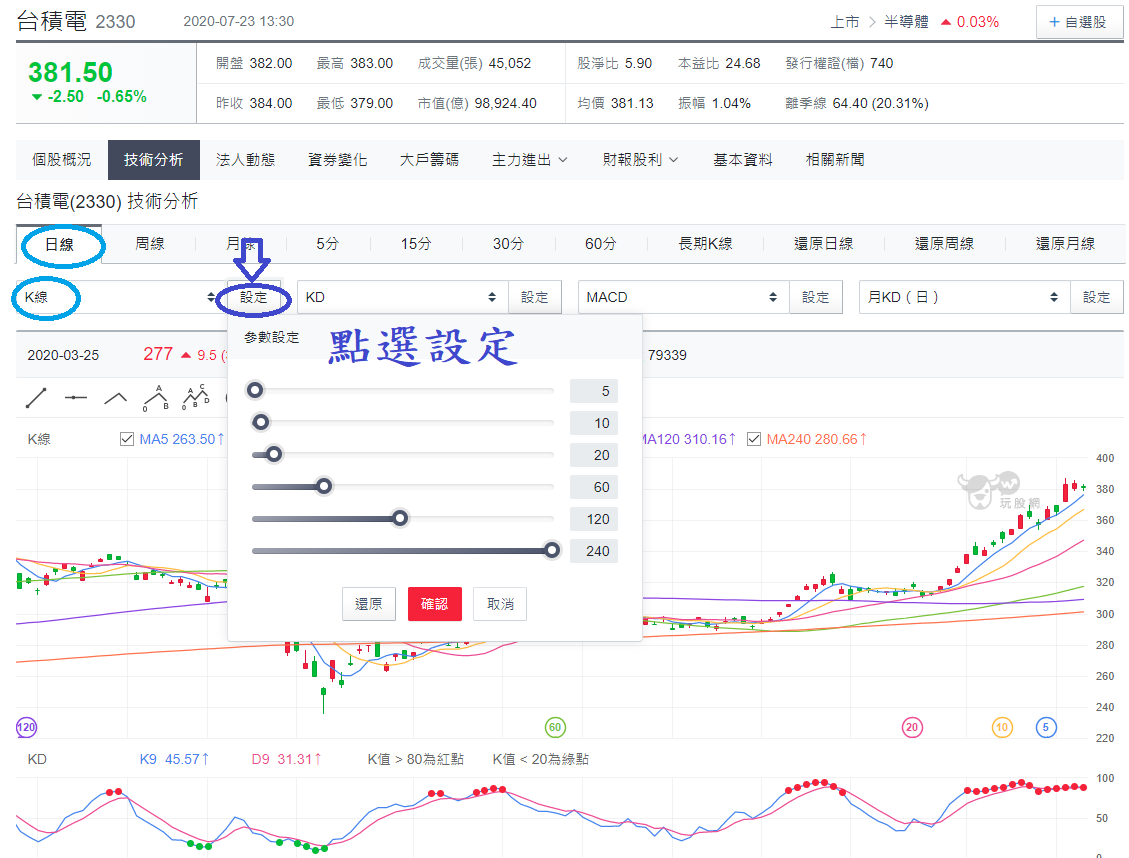Click the purple 120 marker circle

coord(26,727)
